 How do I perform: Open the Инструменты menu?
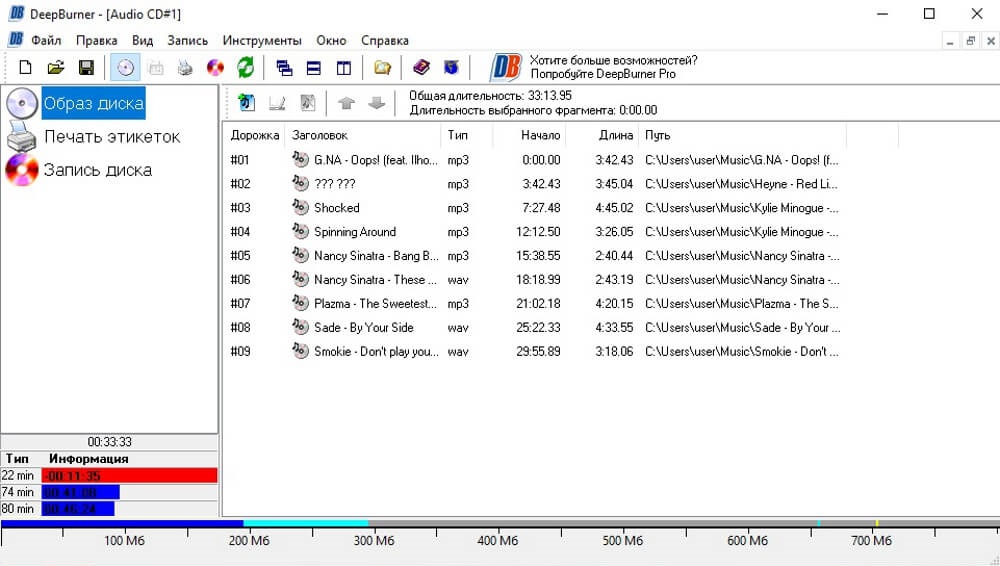[262, 40]
